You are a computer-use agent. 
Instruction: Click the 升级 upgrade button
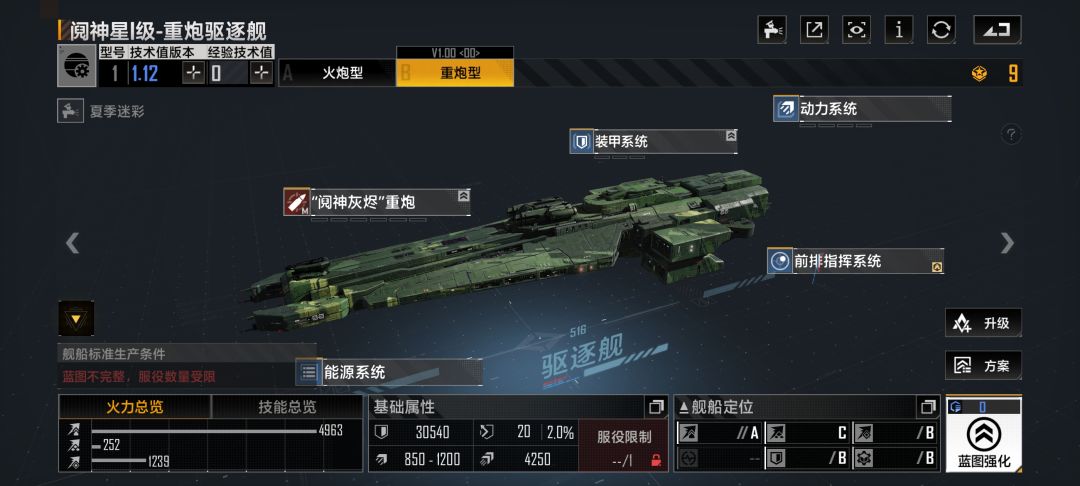coord(984,323)
